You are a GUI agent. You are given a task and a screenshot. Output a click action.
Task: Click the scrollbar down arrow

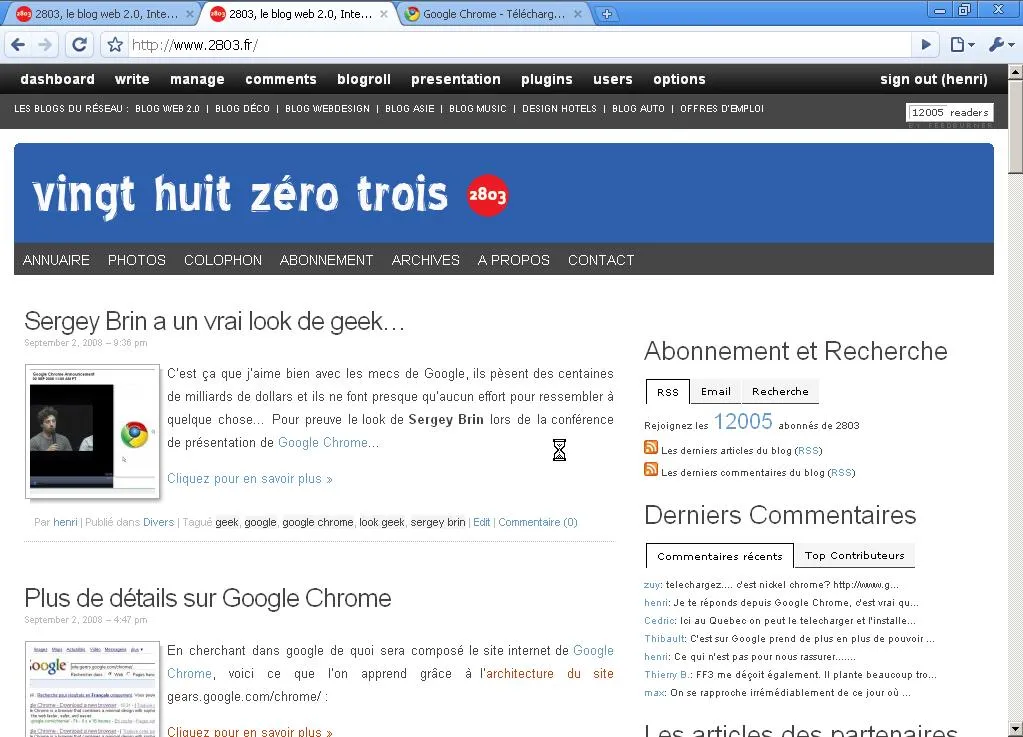point(1015,729)
